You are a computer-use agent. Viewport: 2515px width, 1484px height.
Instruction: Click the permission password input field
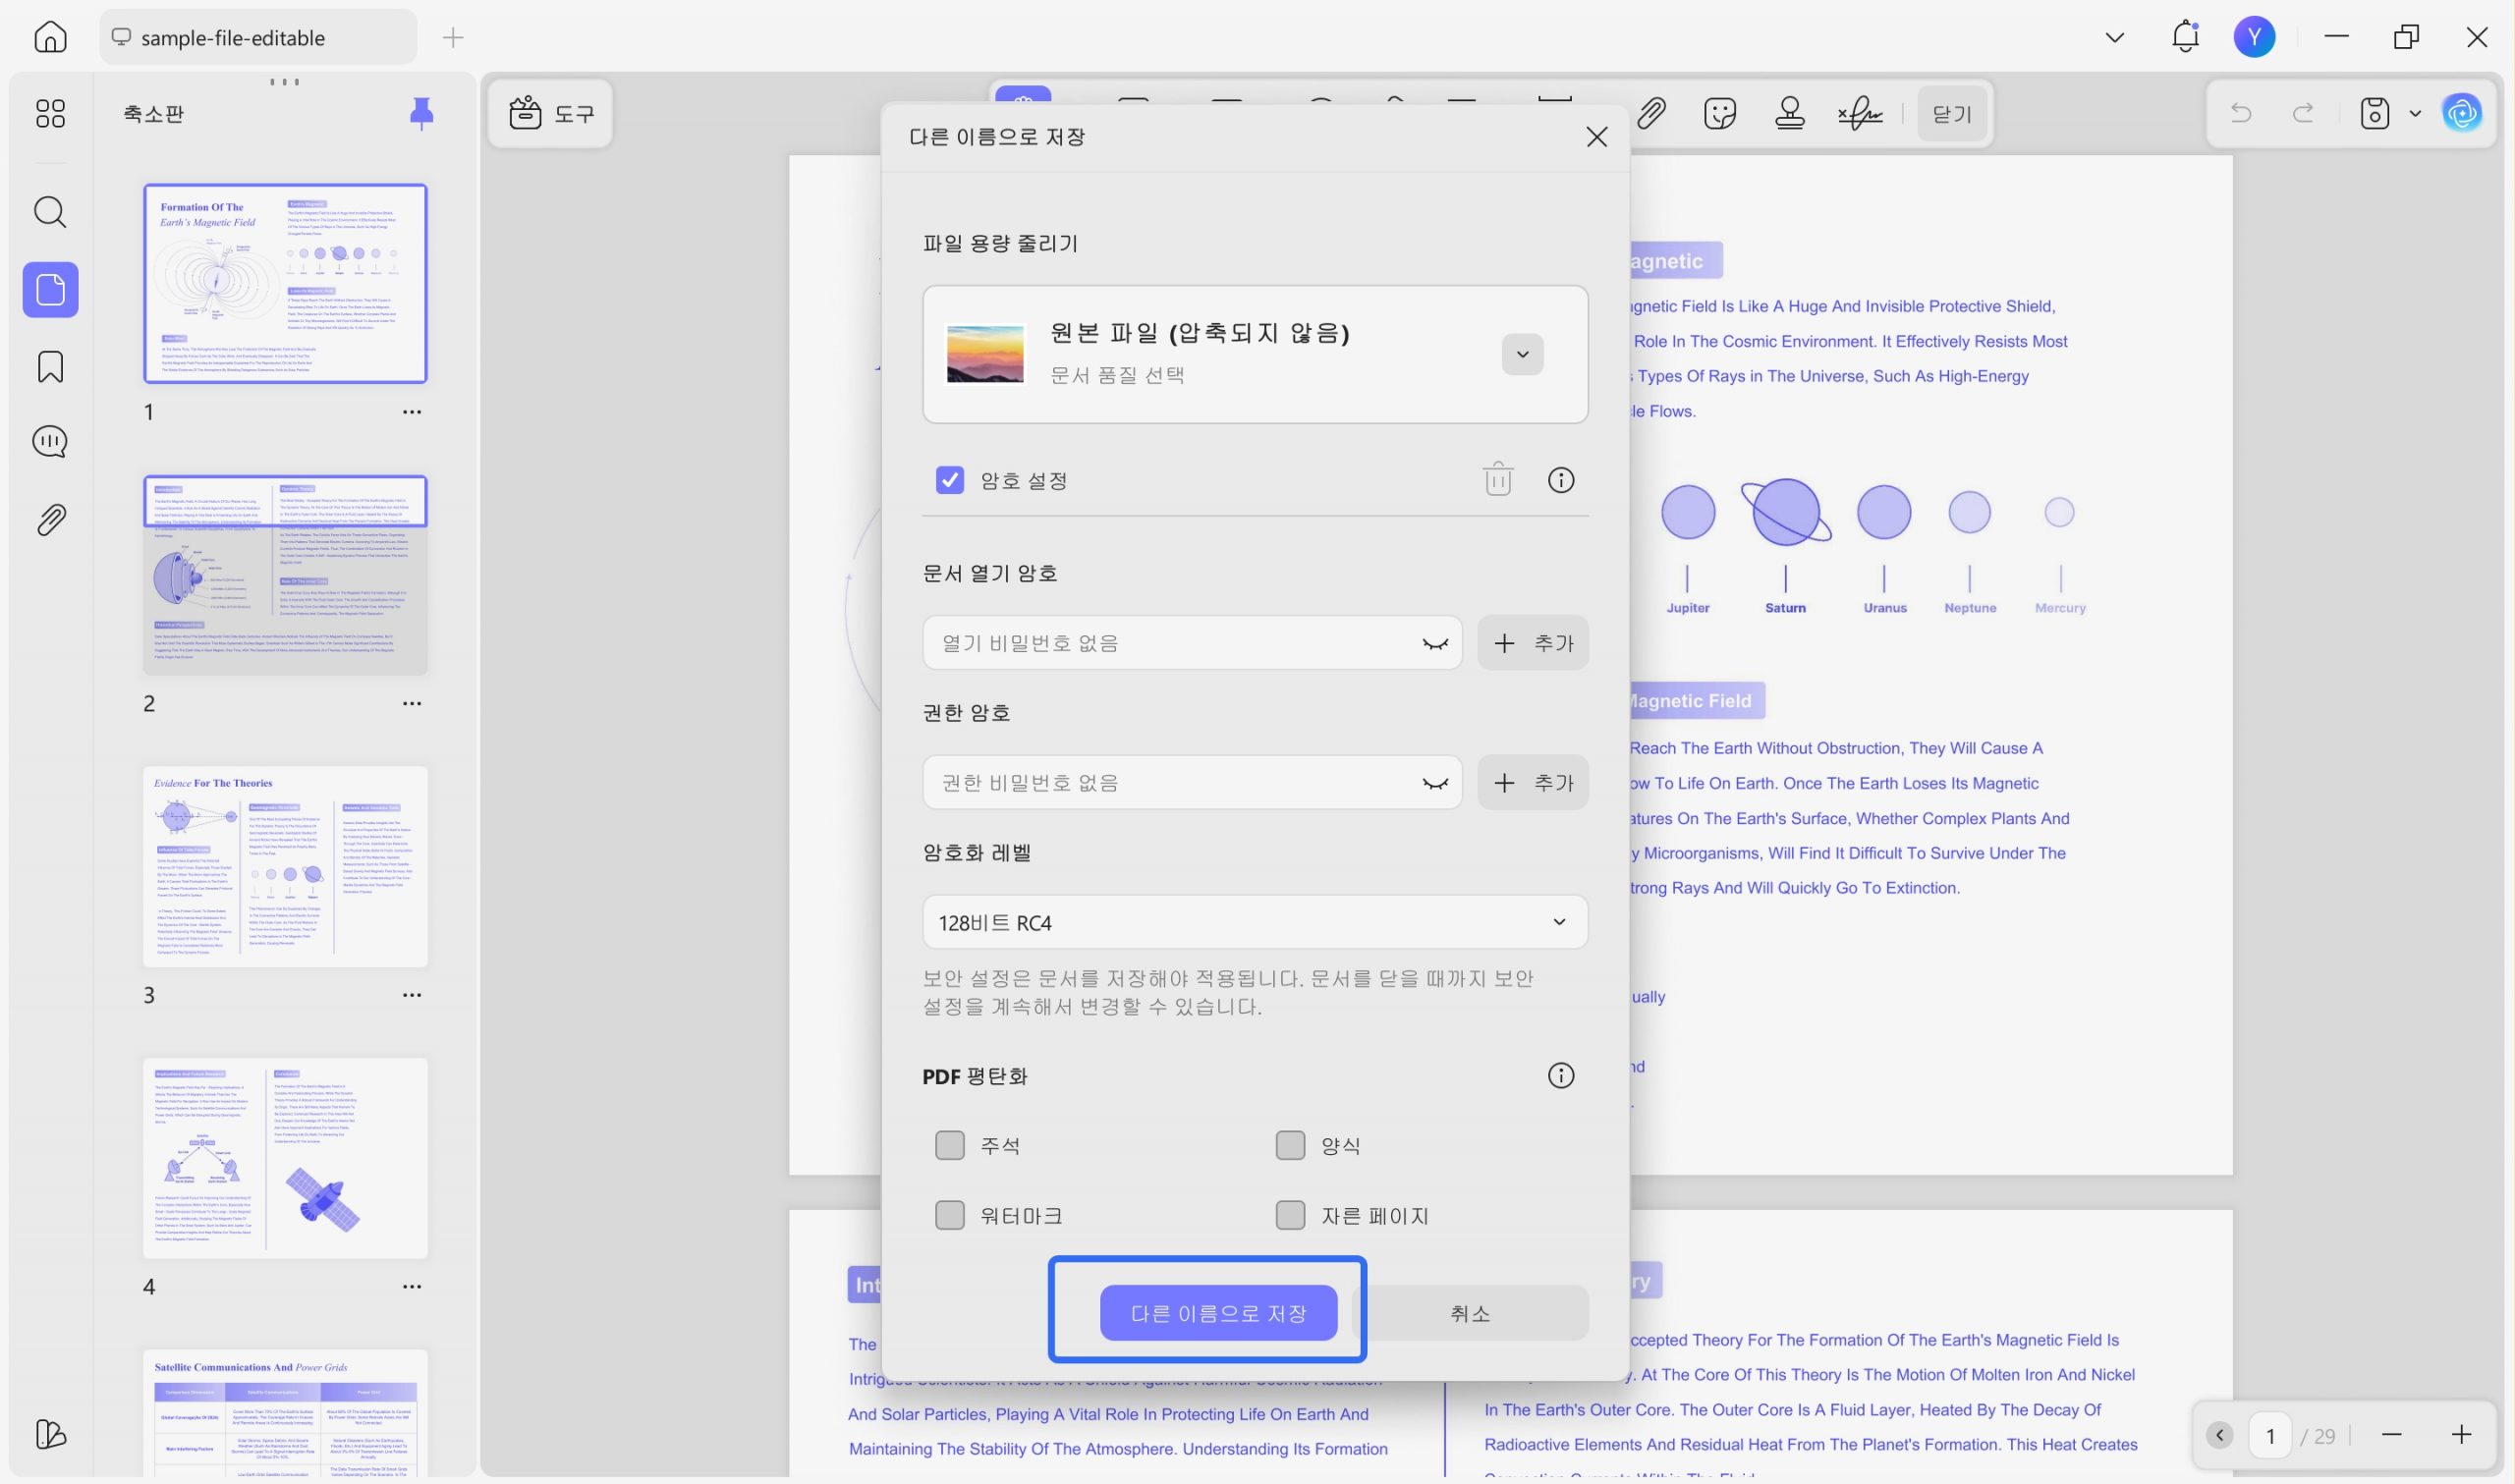pyautogui.click(x=1191, y=782)
